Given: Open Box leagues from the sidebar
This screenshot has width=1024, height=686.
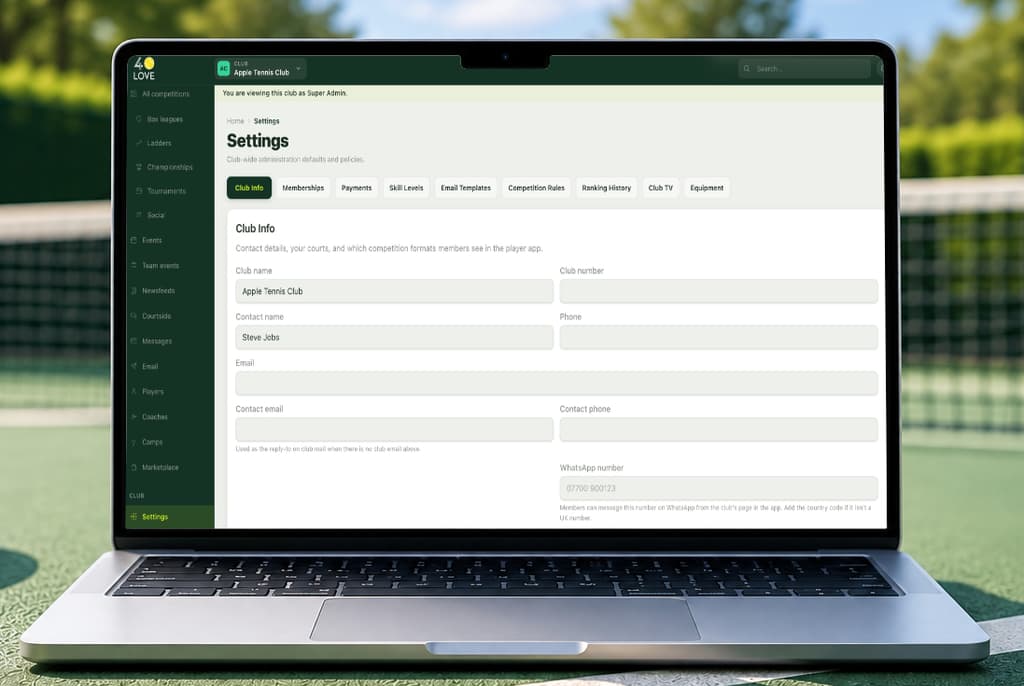Looking at the screenshot, I should 160,120.
